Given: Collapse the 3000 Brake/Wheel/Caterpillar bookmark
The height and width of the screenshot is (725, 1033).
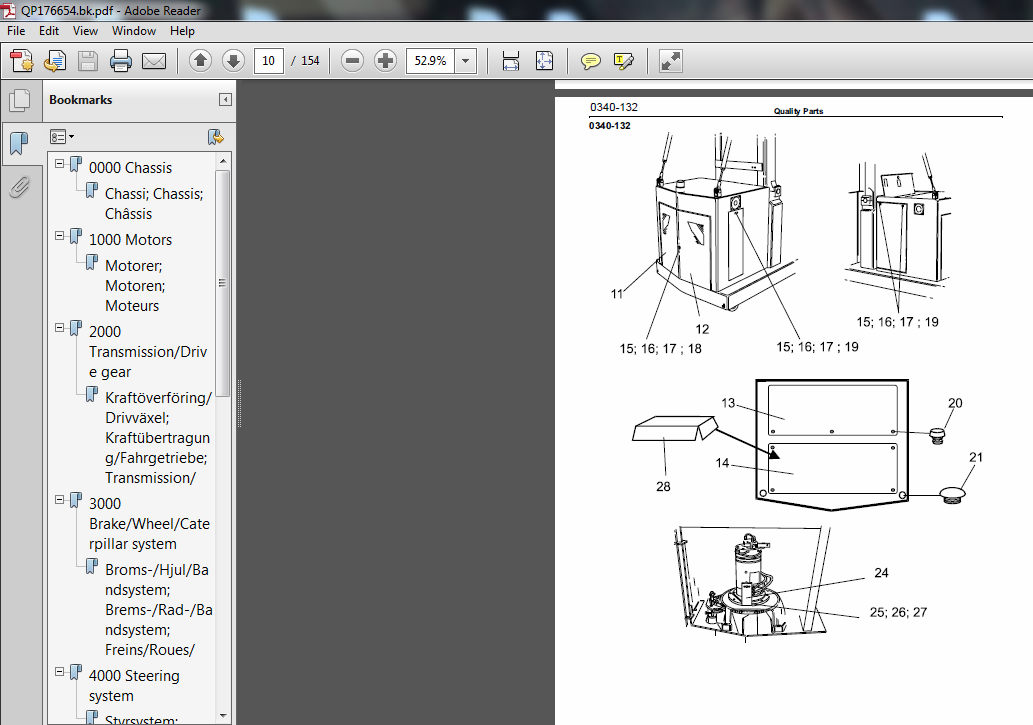Looking at the screenshot, I should 59,500.
